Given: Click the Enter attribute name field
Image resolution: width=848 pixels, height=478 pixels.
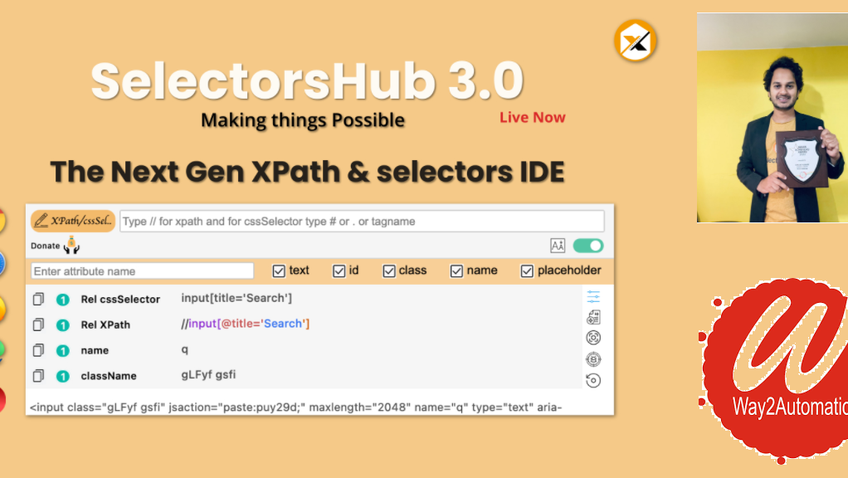Looking at the screenshot, I should click(142, 271).
